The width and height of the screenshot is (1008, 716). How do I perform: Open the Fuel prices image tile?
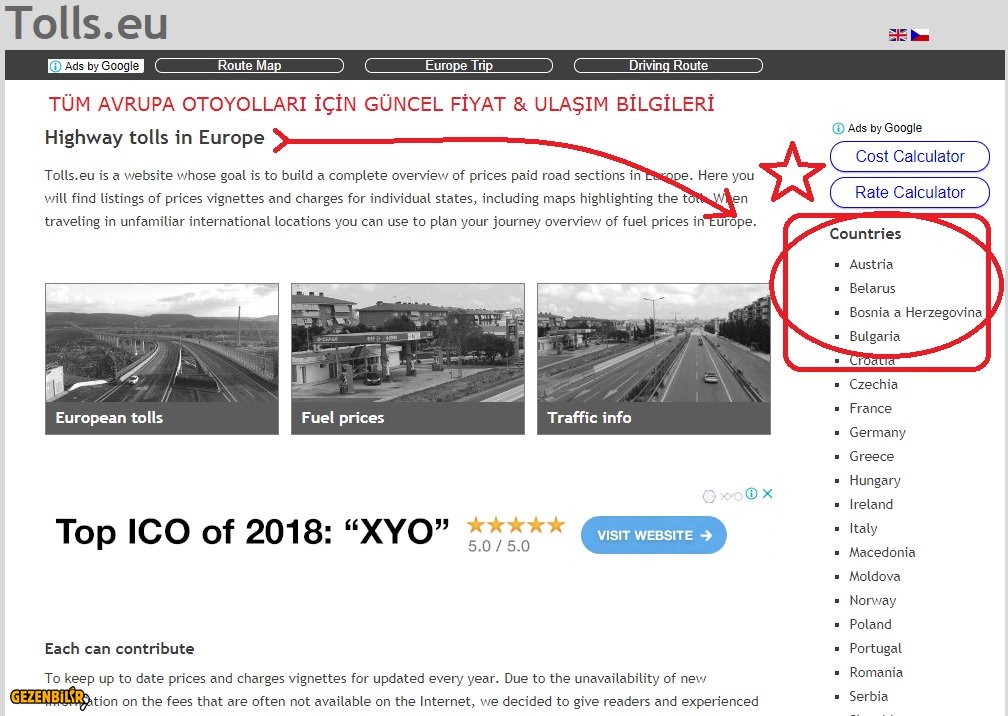pyautogui.click(x=407, y=359)
